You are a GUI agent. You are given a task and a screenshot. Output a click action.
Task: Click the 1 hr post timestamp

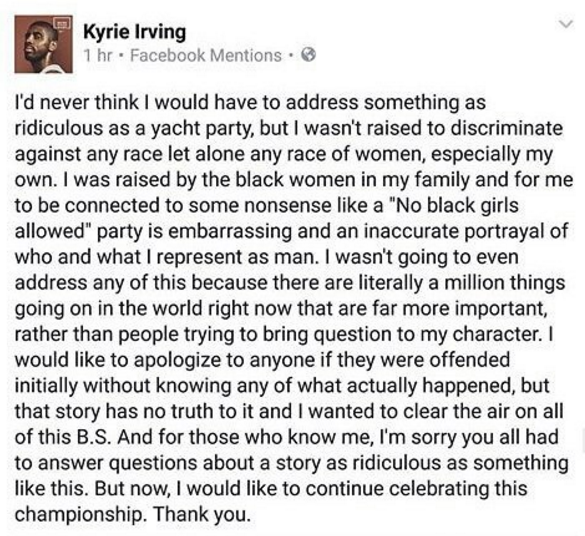tap(97, 55)
